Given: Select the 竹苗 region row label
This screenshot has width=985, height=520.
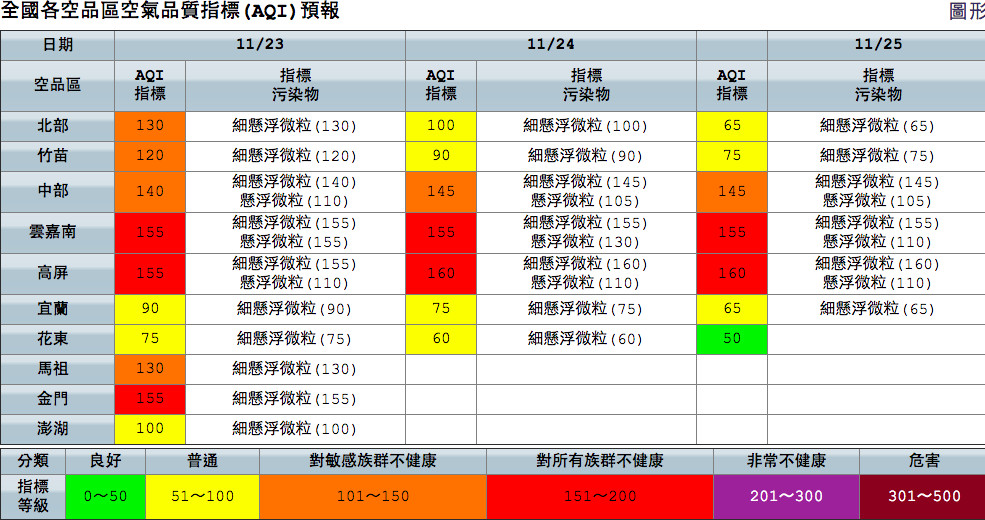Looking at the screenshot, I should coord(57,156).
